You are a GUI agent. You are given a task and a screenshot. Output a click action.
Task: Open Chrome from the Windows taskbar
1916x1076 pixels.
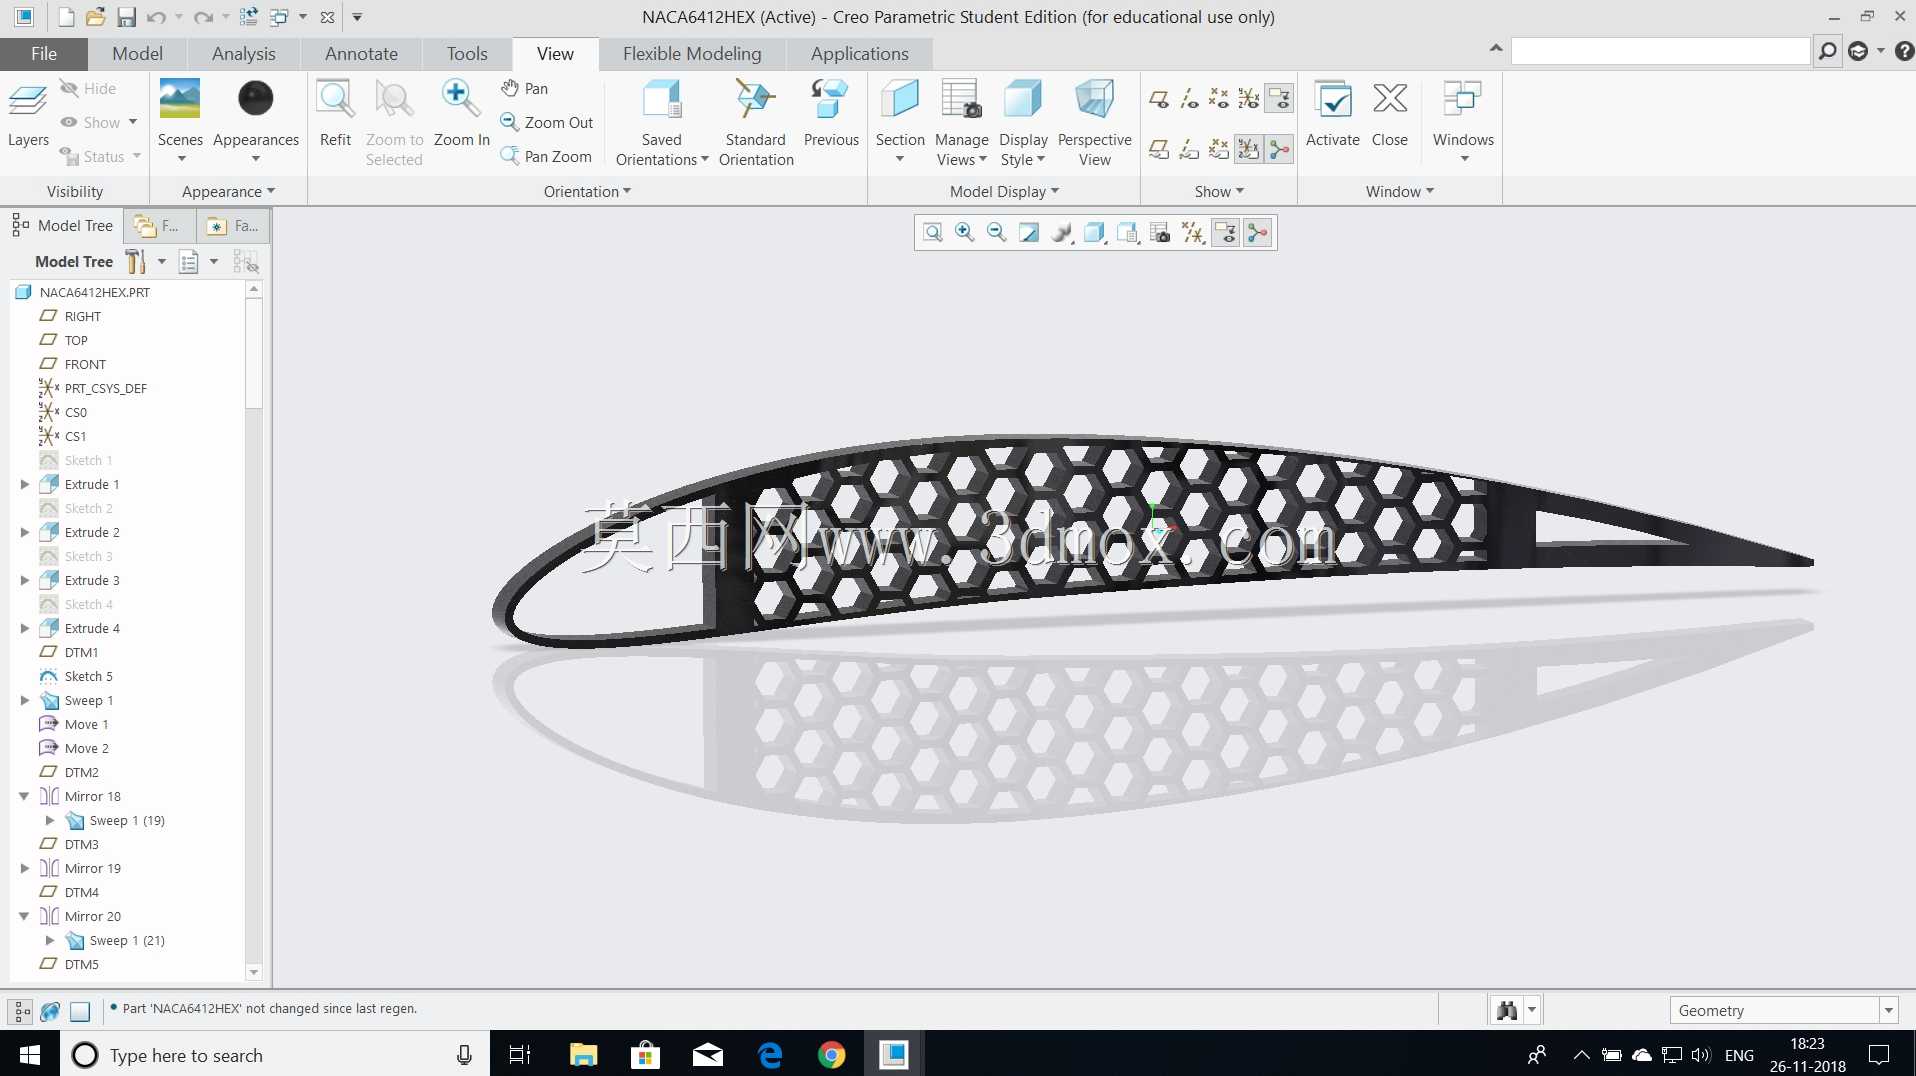(831, 1054)
